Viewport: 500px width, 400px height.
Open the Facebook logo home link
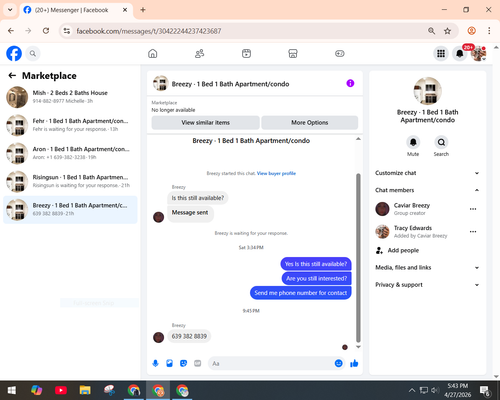pyautogui.click(x=14, y=53)
